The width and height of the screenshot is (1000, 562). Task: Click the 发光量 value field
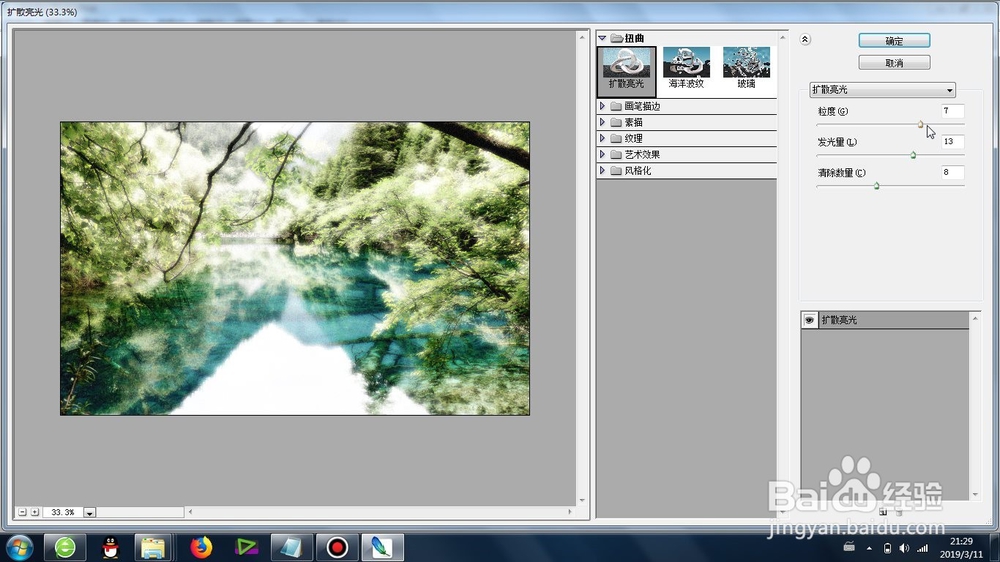tap(952, 142)
